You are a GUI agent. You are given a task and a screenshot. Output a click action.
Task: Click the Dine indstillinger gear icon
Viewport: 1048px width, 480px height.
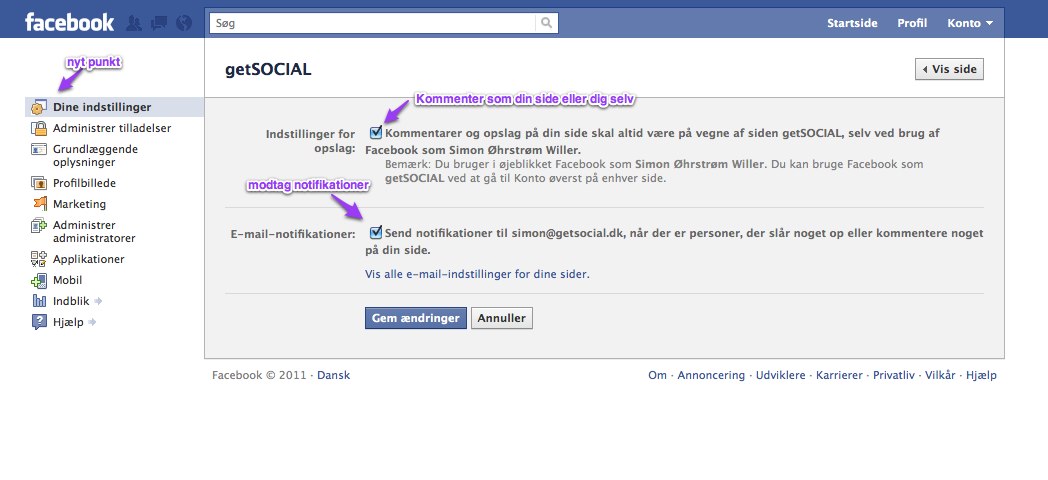[x=39, y=107]
